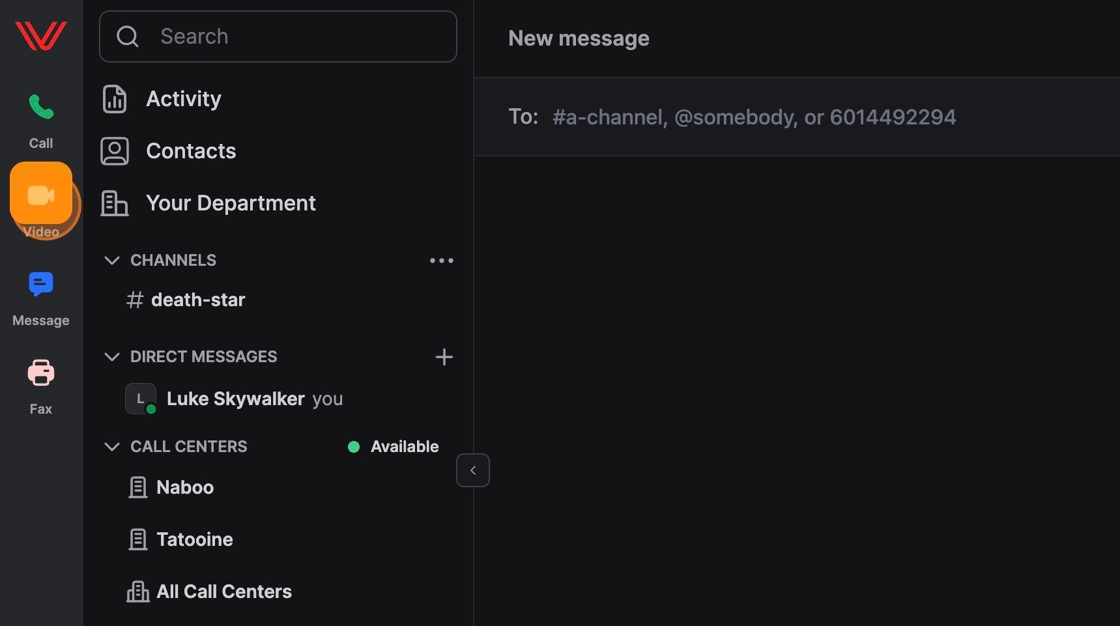Screen dimensions: 1120x626
Task: Open the death-star channel
Action: point(197,300)
